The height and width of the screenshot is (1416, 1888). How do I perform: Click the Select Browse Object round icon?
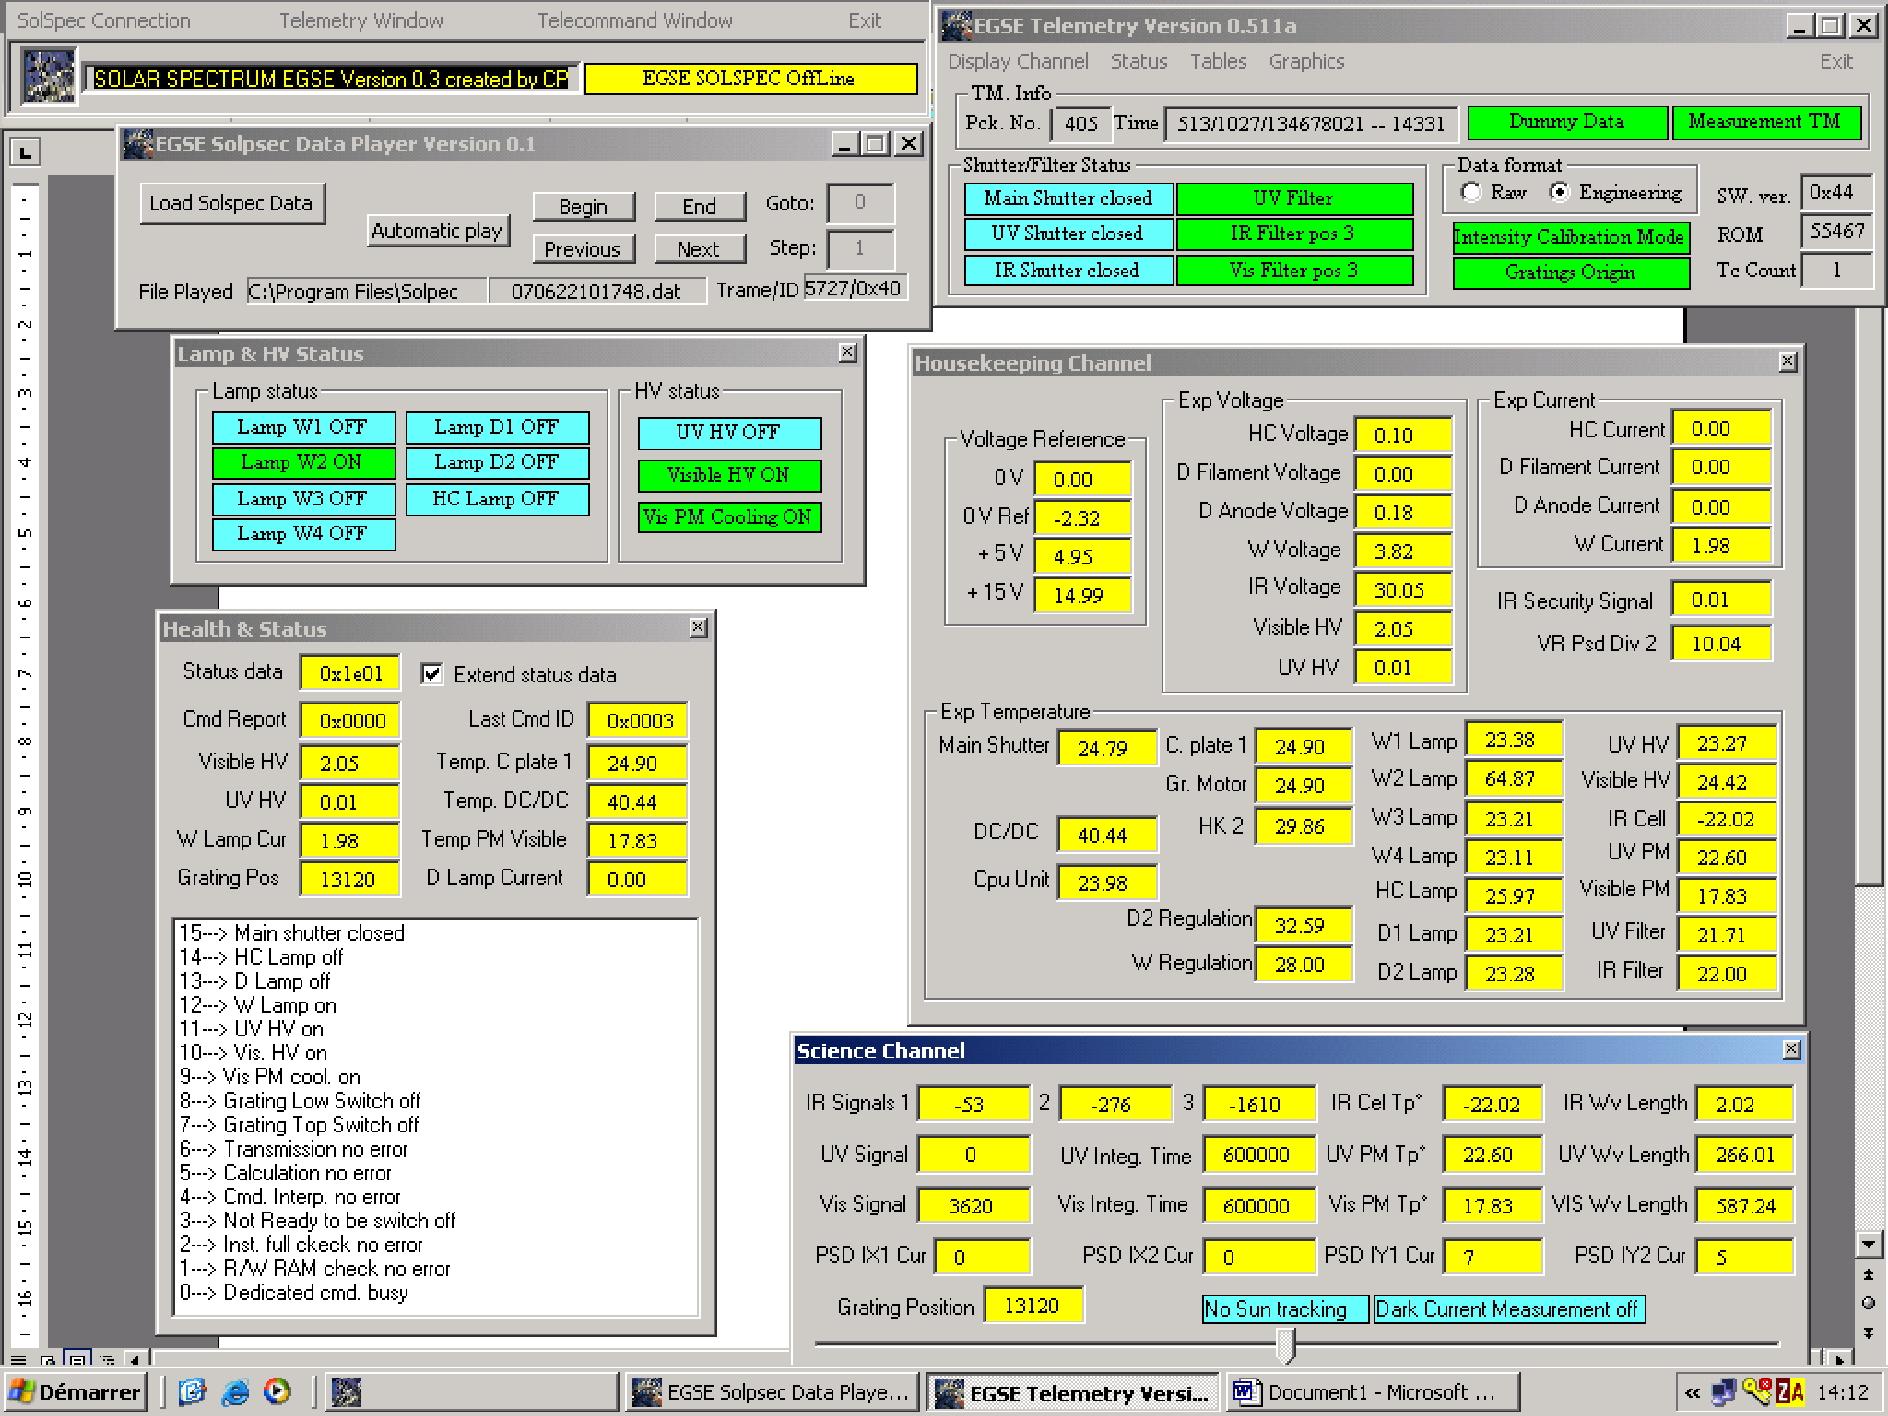[1868, 1303]
